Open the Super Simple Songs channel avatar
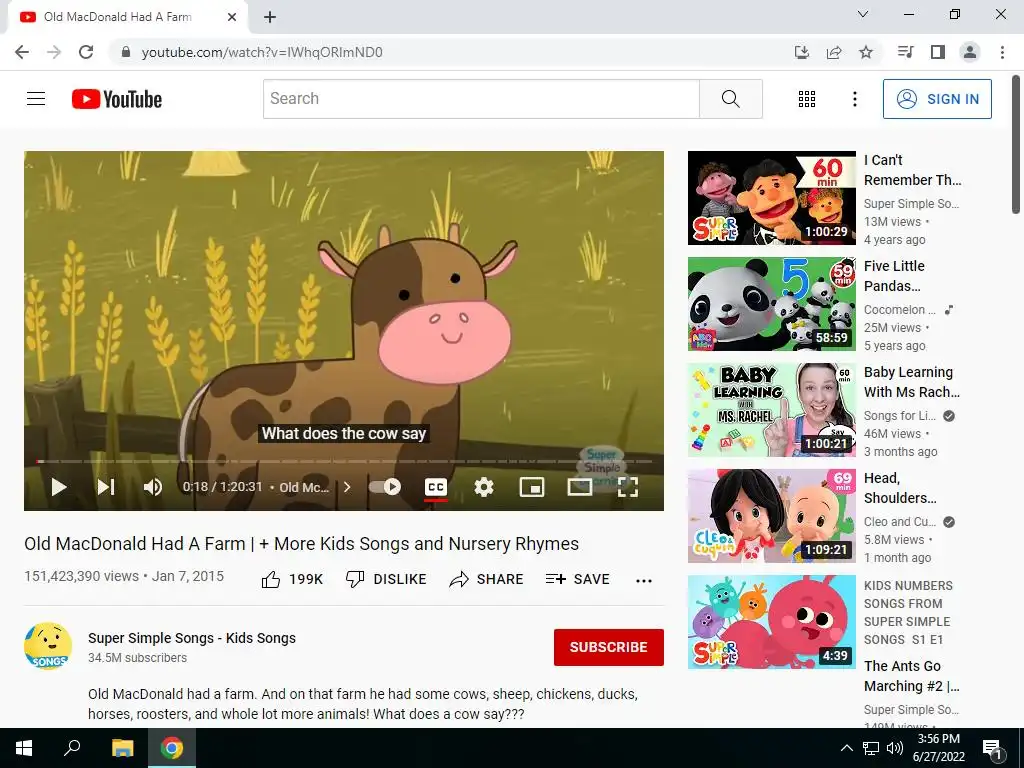Viewport: 1024px width, 768px height. click(x=48, y=646)
